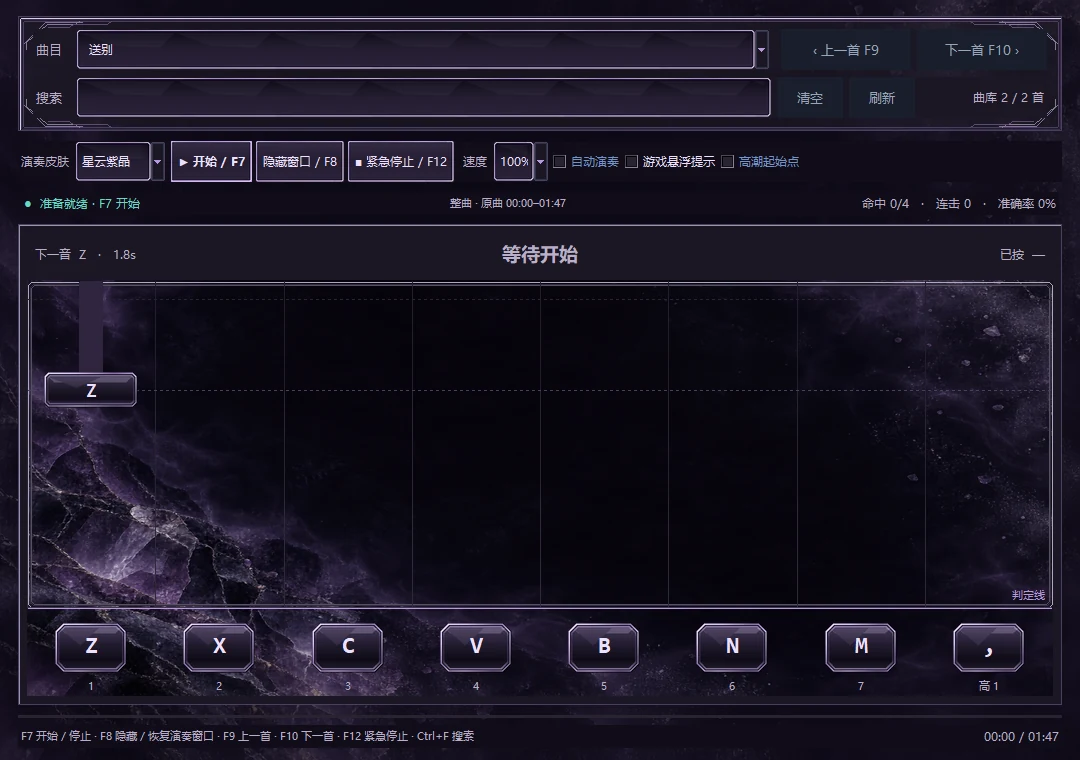
Task: Click the 等待开始 heading
Action: pos(539,255)
